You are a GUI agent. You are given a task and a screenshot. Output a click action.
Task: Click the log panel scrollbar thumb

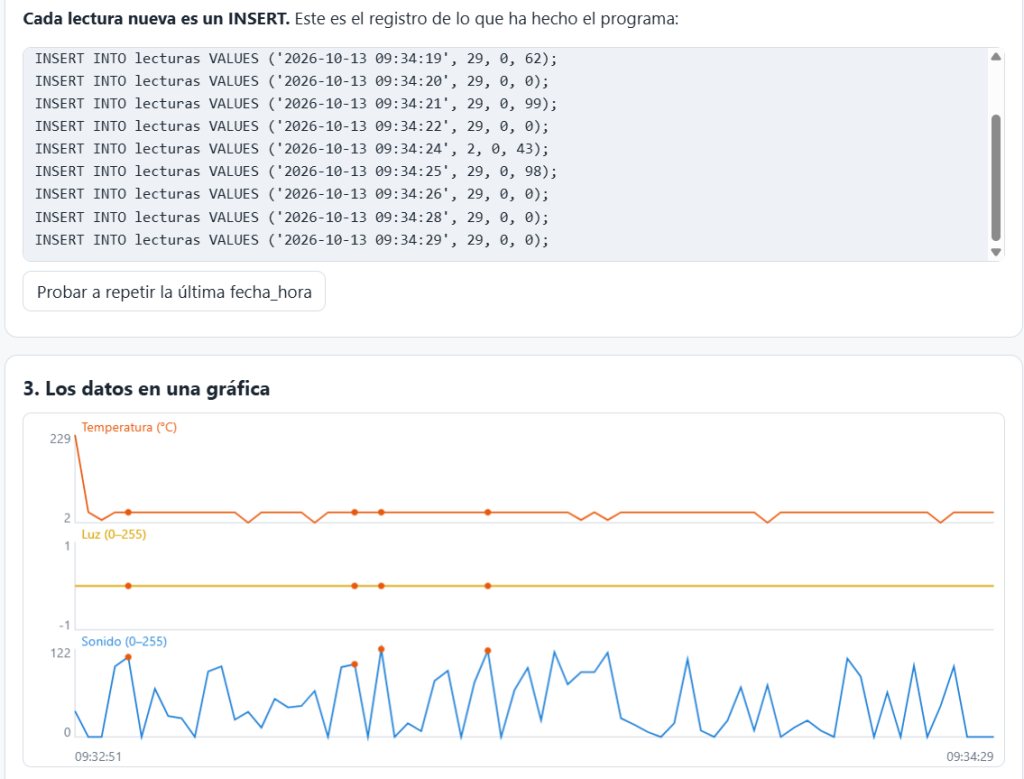(996, 178)
